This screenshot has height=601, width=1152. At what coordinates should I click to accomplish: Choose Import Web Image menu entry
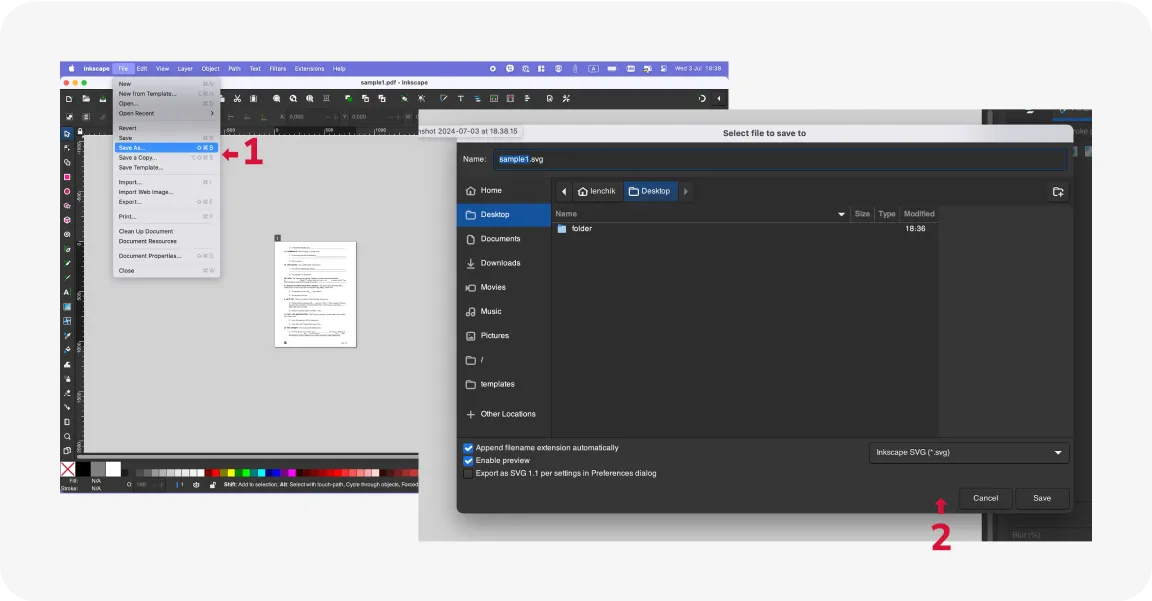pos(166,192)
